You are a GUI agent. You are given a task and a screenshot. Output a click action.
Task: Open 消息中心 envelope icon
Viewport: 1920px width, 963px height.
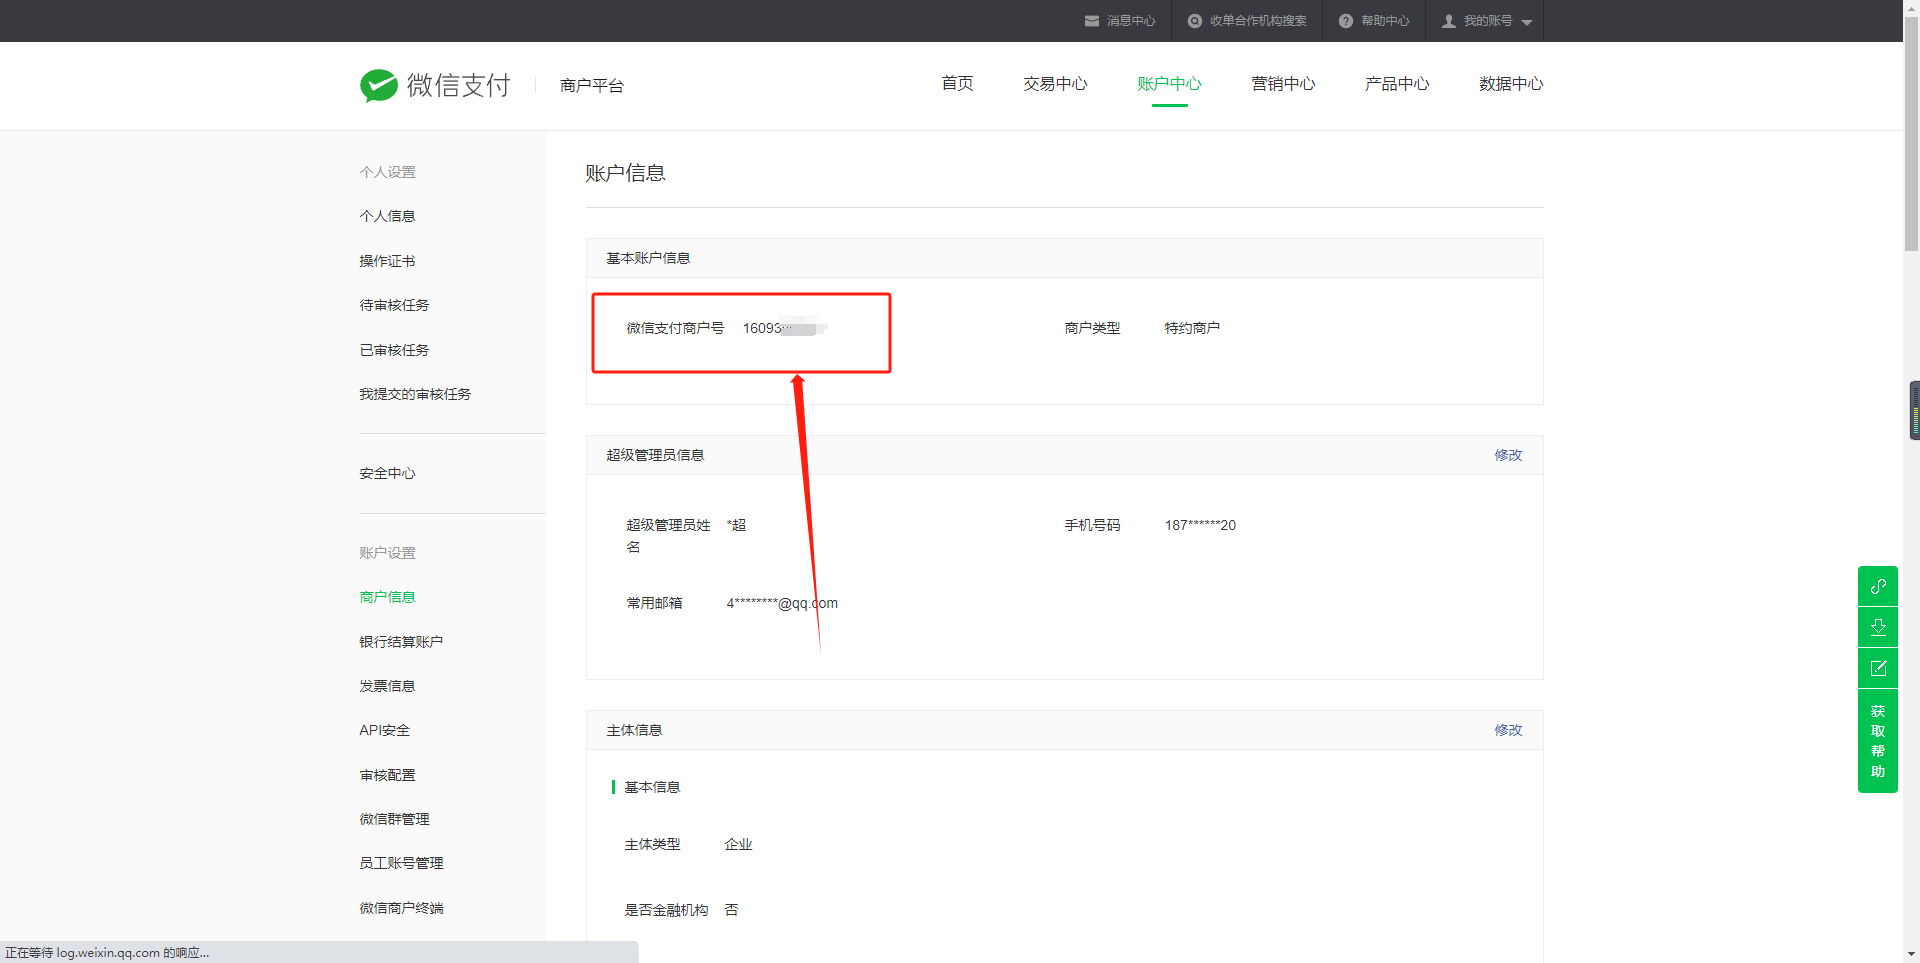click(1092, 21)
